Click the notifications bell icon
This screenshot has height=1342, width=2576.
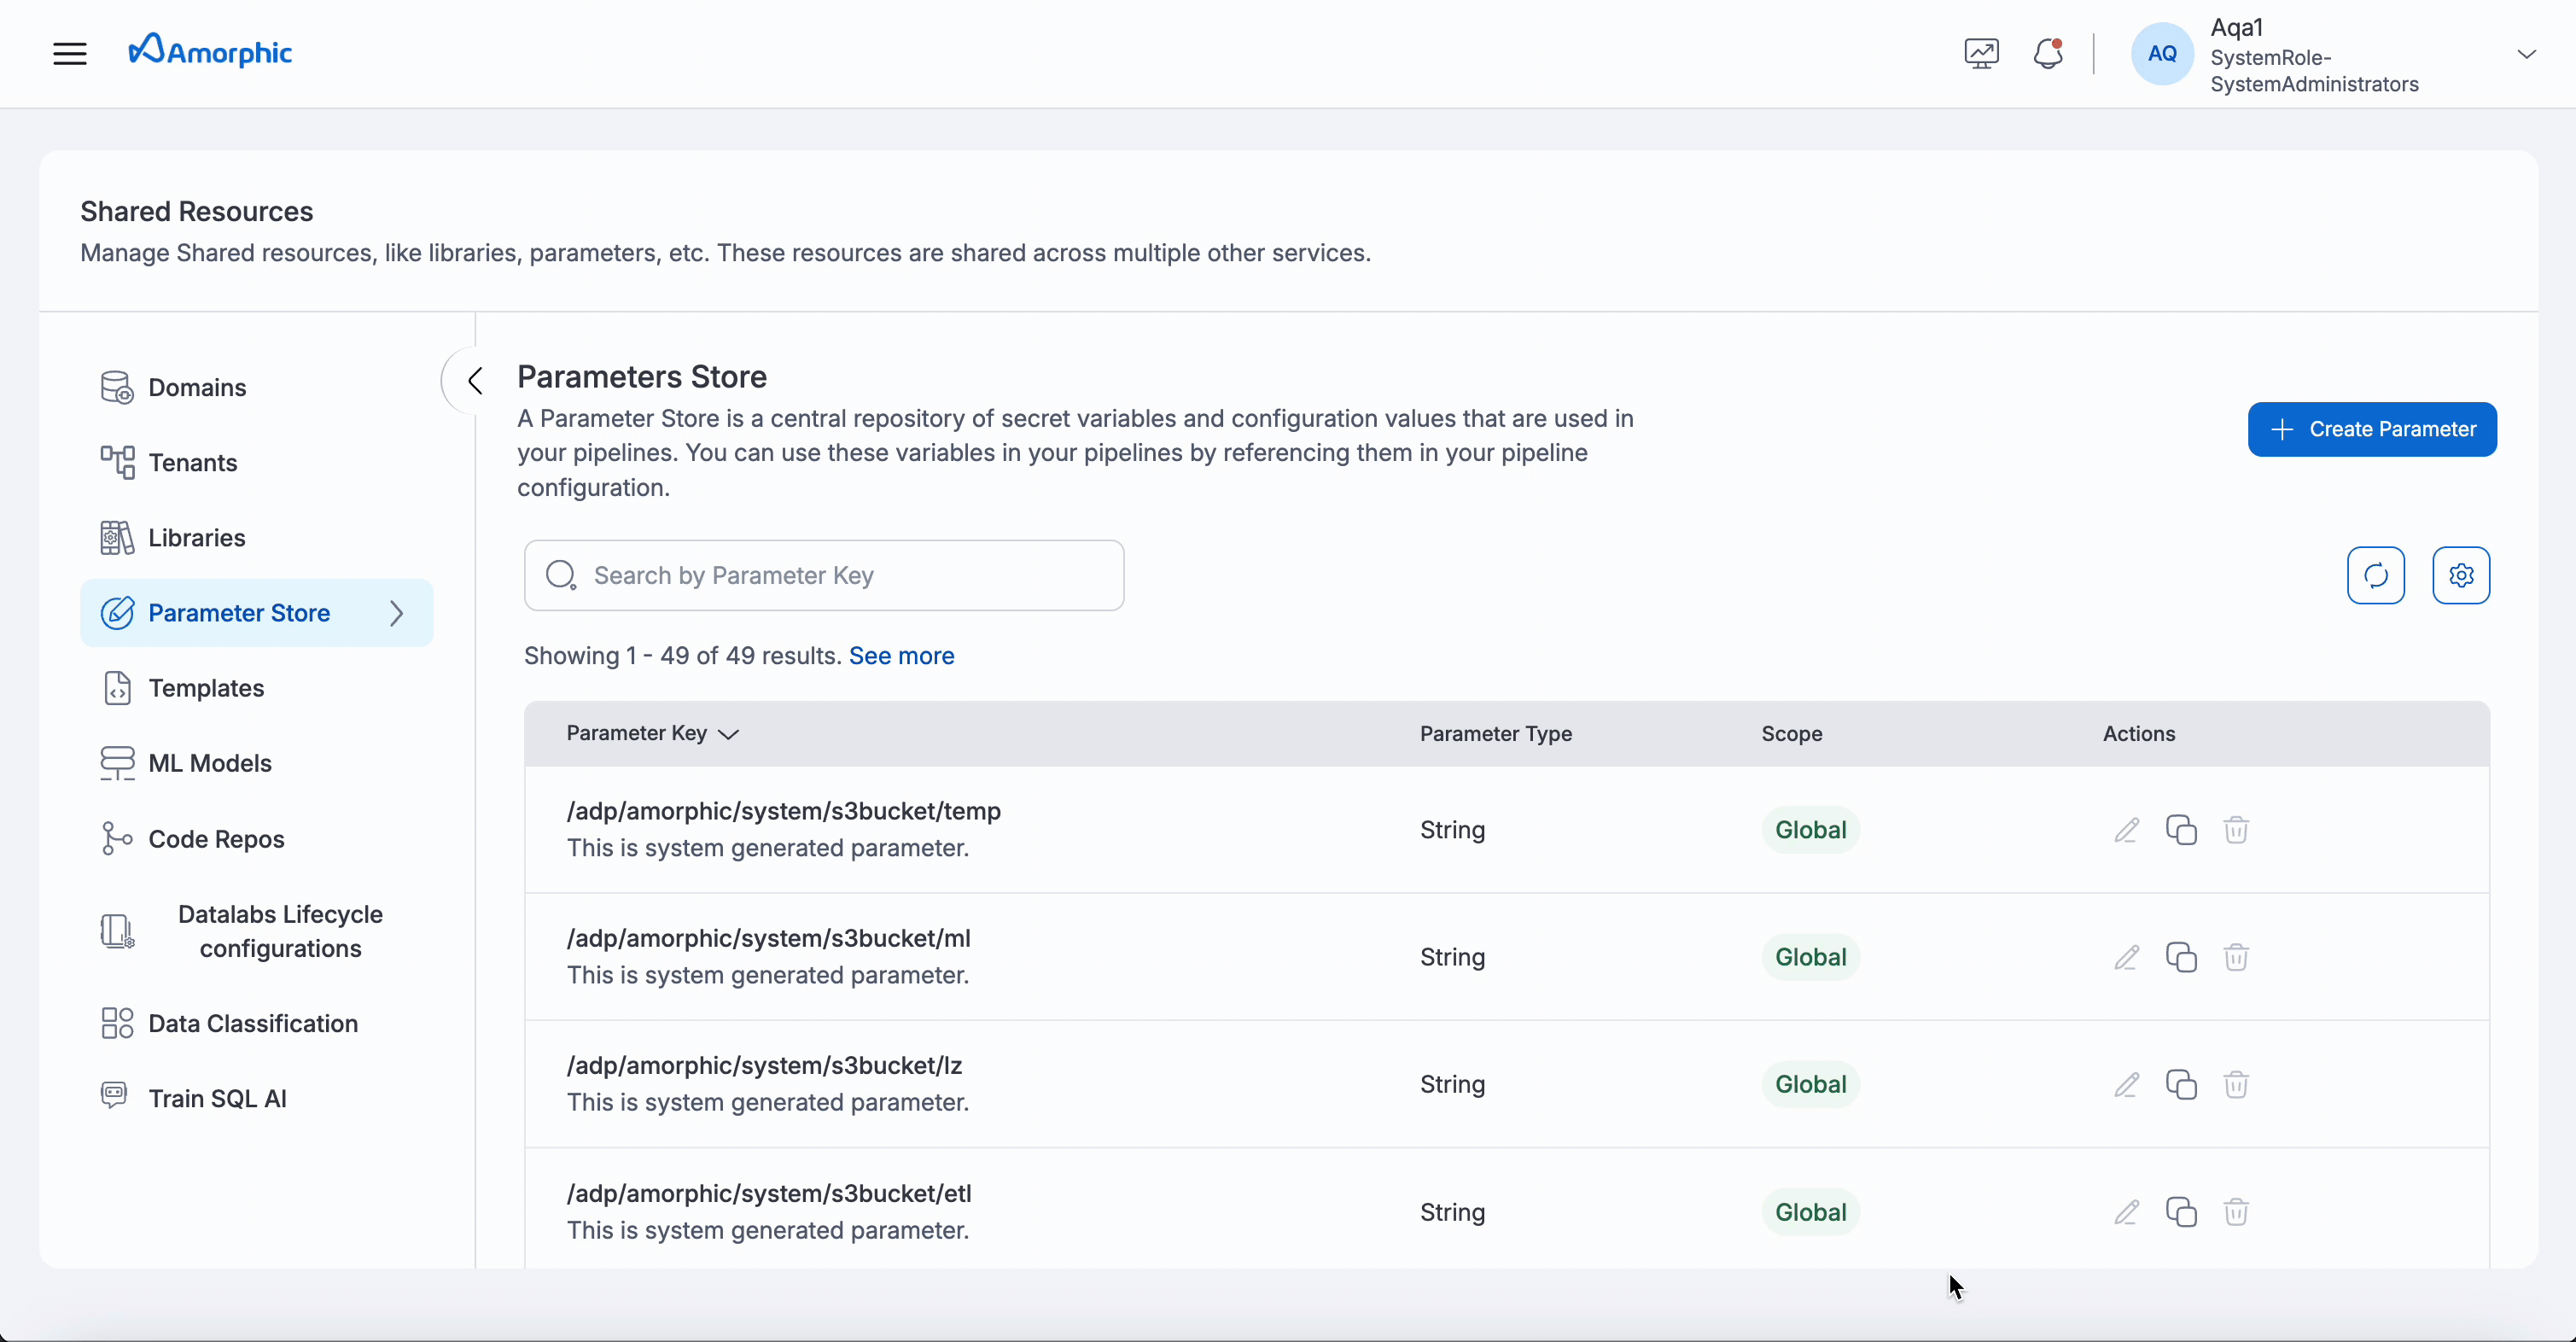tap(2048, 54)
